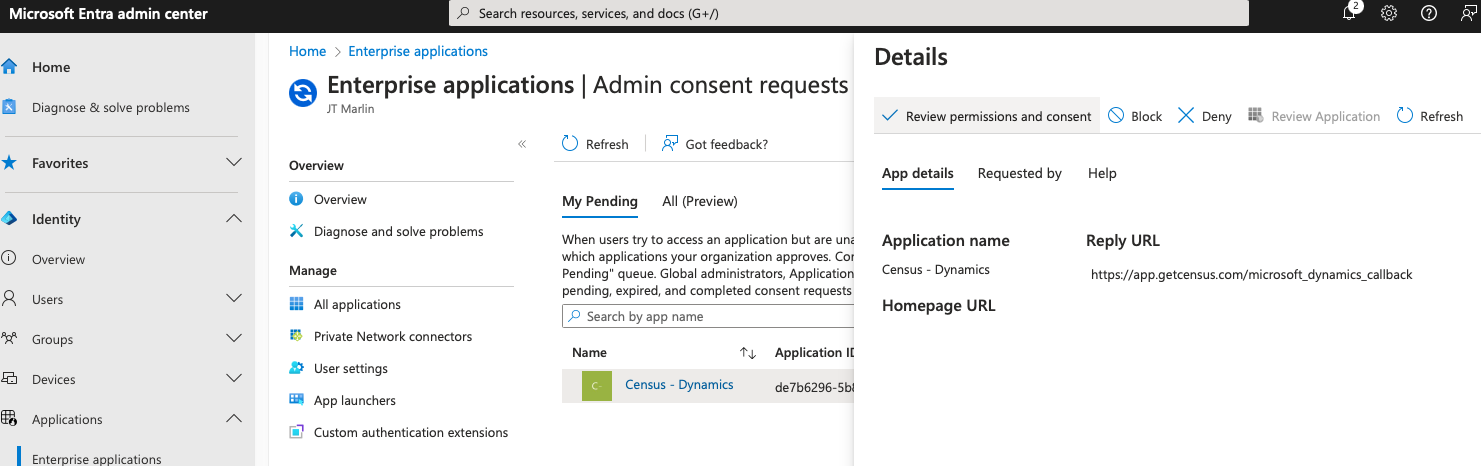Click the Block icon in Details toolbar

(x=1117, y=116)
